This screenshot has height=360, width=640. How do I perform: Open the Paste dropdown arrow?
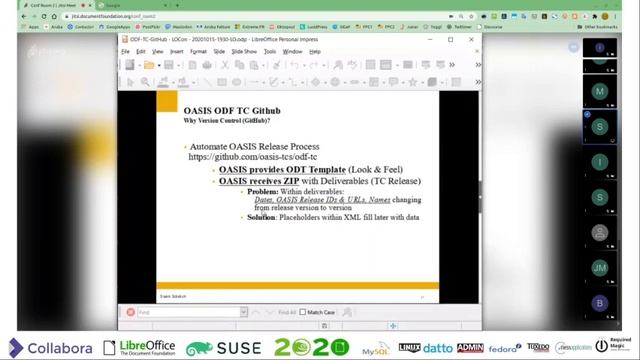point(264,66)
